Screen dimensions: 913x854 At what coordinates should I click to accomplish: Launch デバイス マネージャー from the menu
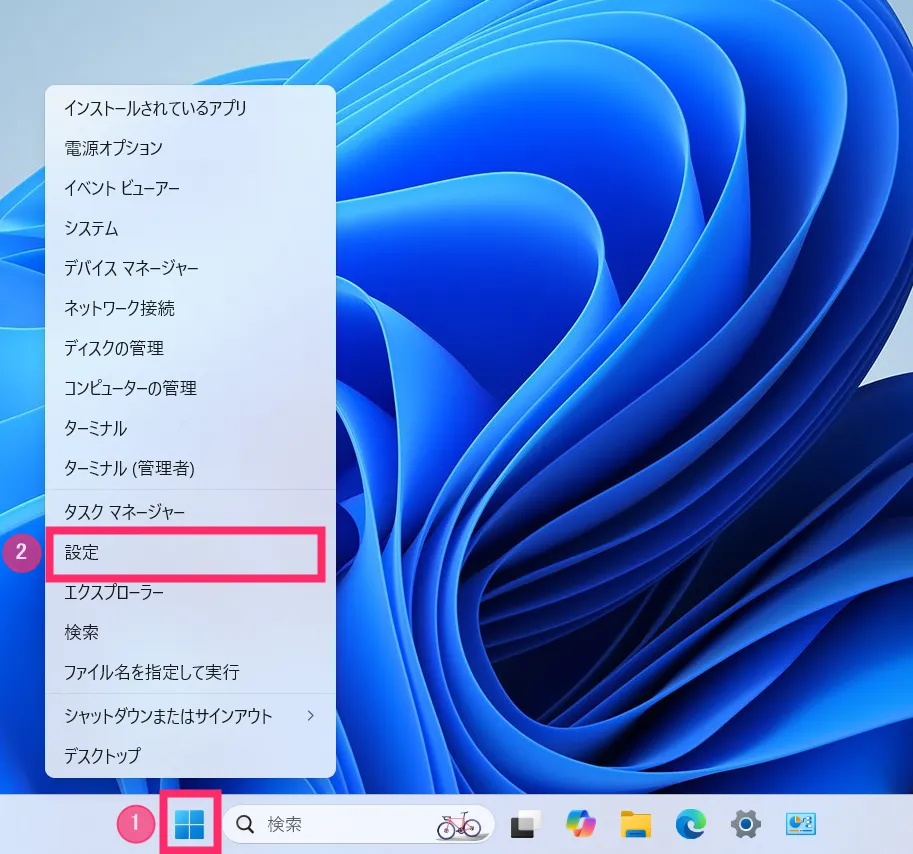[x=190, y=268]
